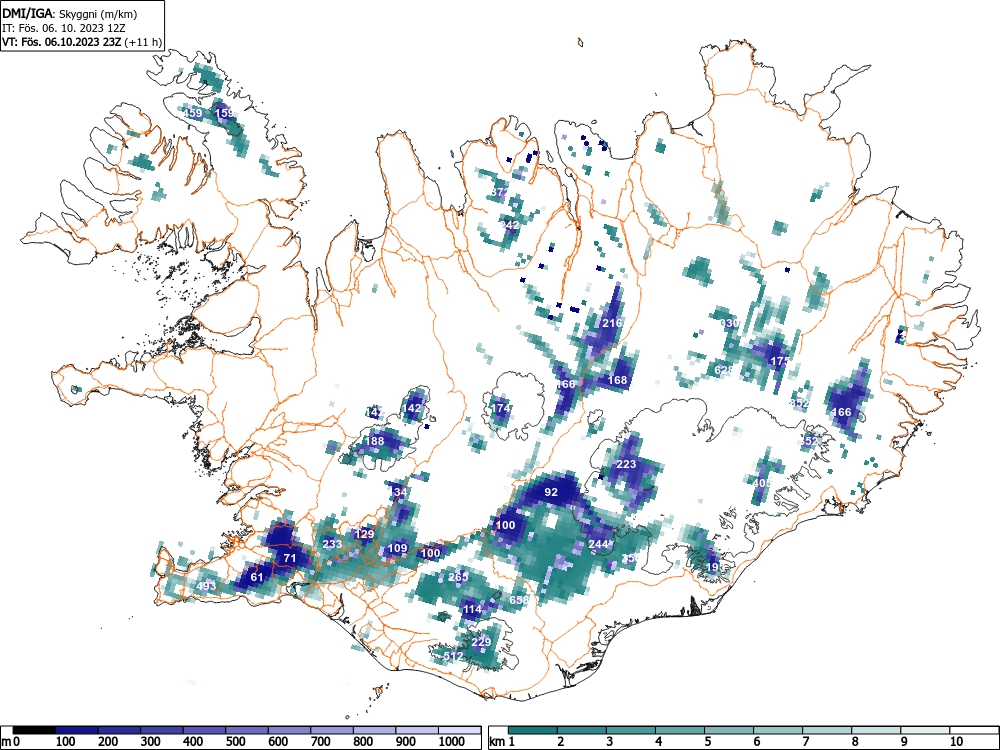
Task: Click the '233' visibility value on the map
Action: (x=332, y=544)
